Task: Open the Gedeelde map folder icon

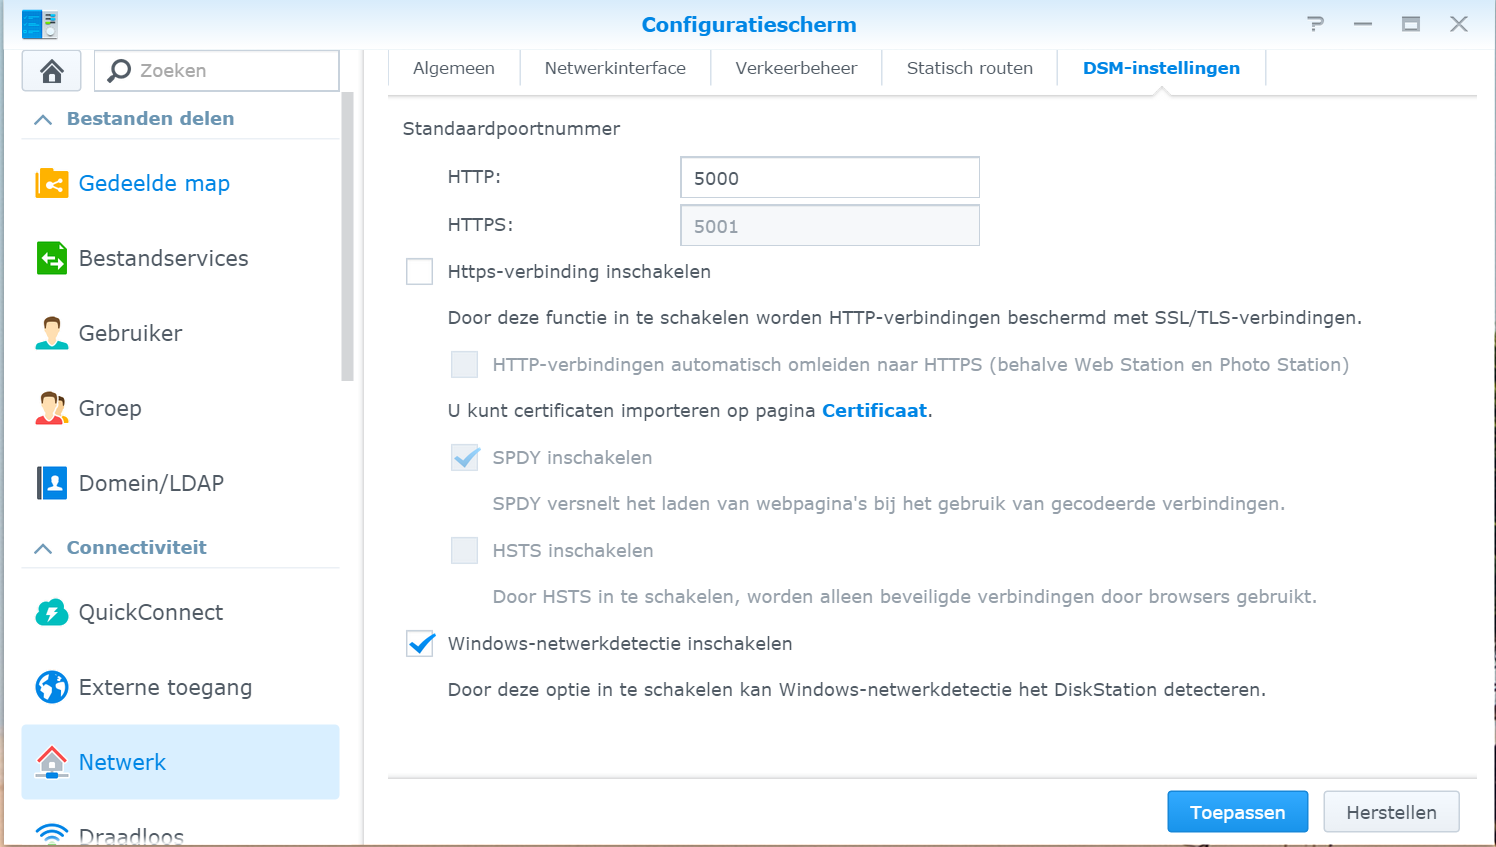Action: [52, 183]
